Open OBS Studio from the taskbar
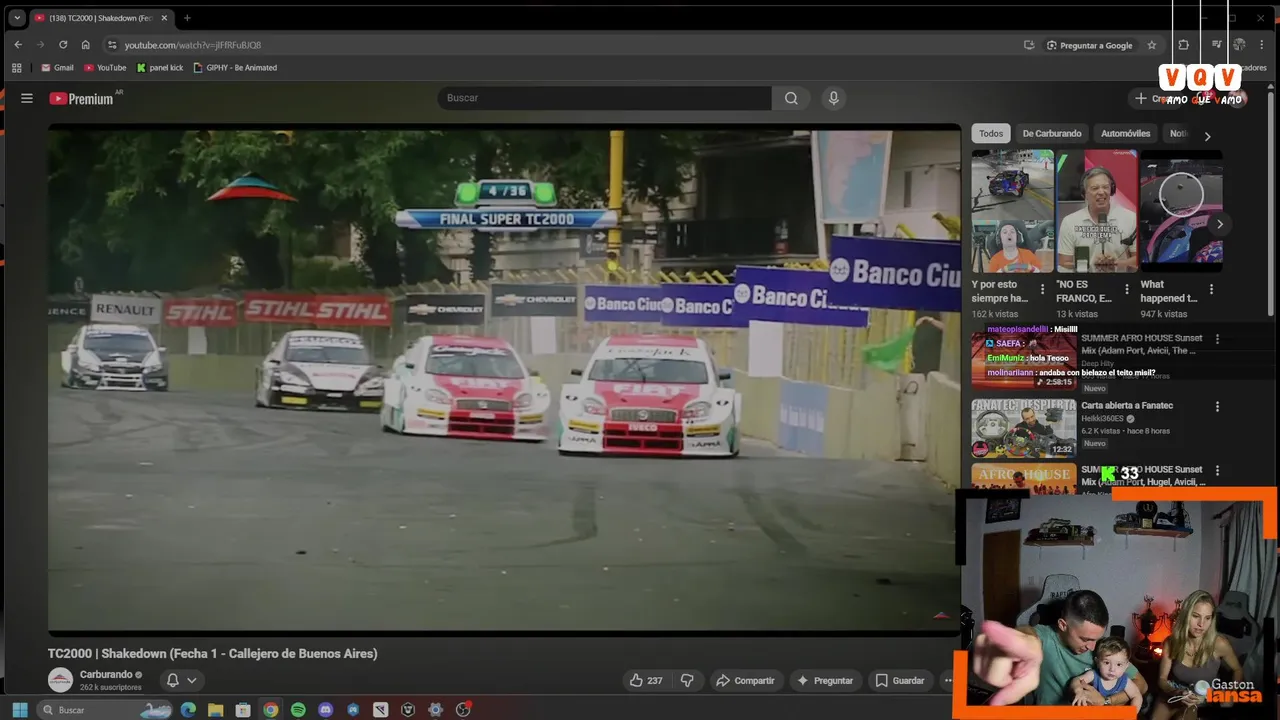The image size is (1280, 720). pos(463,710)
